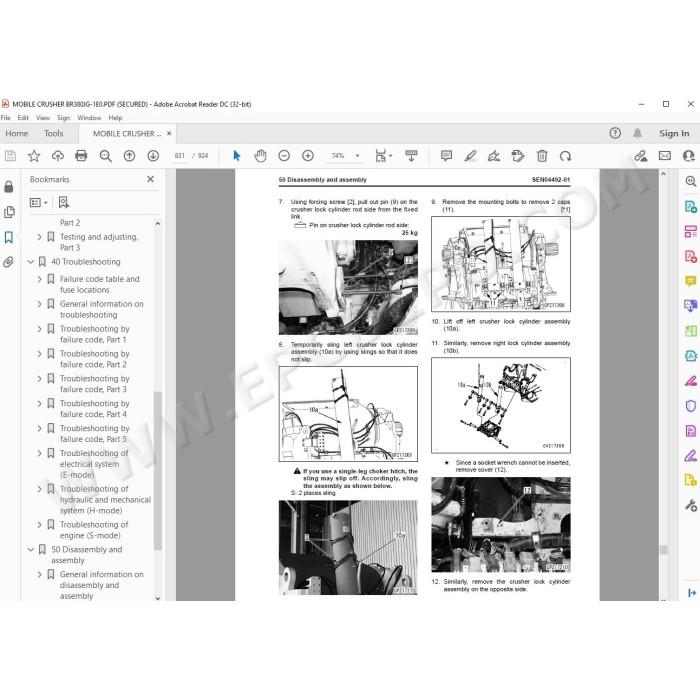Add a sticky note comment icon
This screenshot has height=700, width=700.
pos(446,156)
